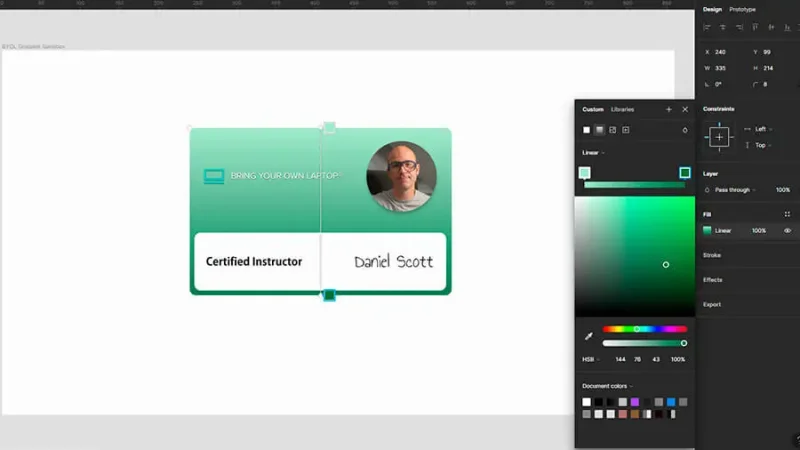Align selection to the right edge
The height and width of the screenshot is (450, 800).
click(x=739, y=28)
